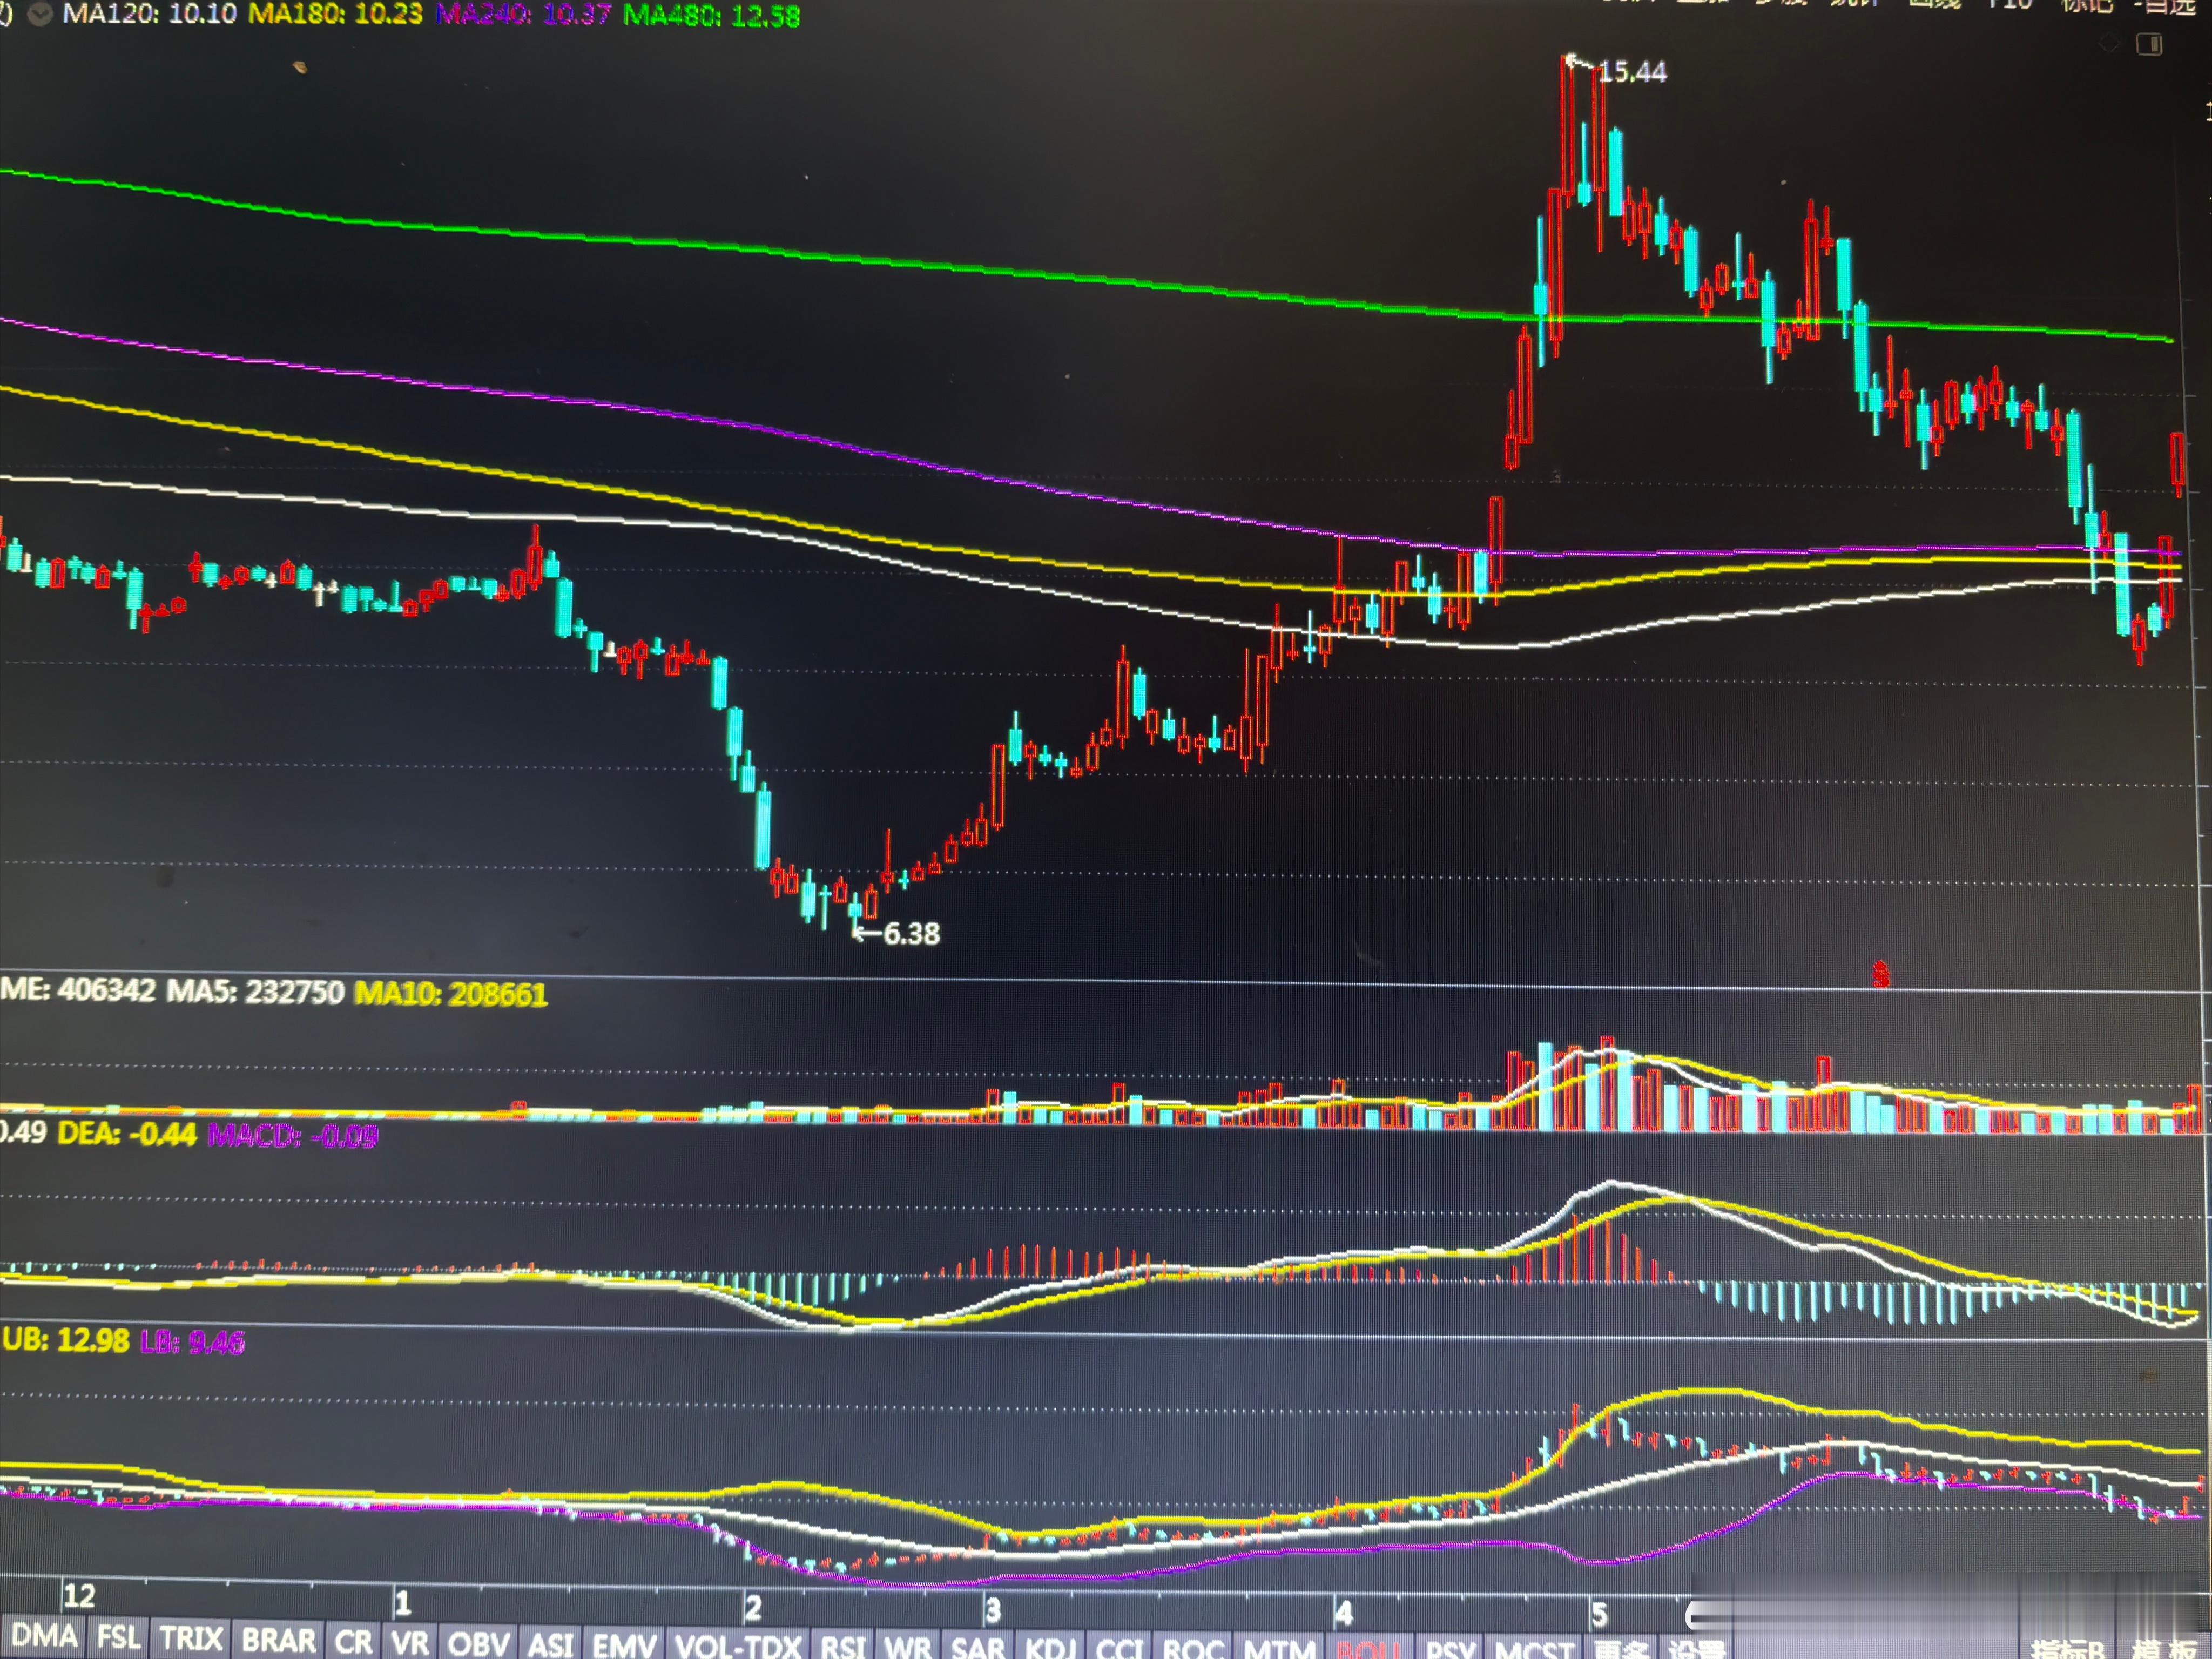Click the 指标B button
This screenshot has height=1659, width=2212.
[2068, 1649]
